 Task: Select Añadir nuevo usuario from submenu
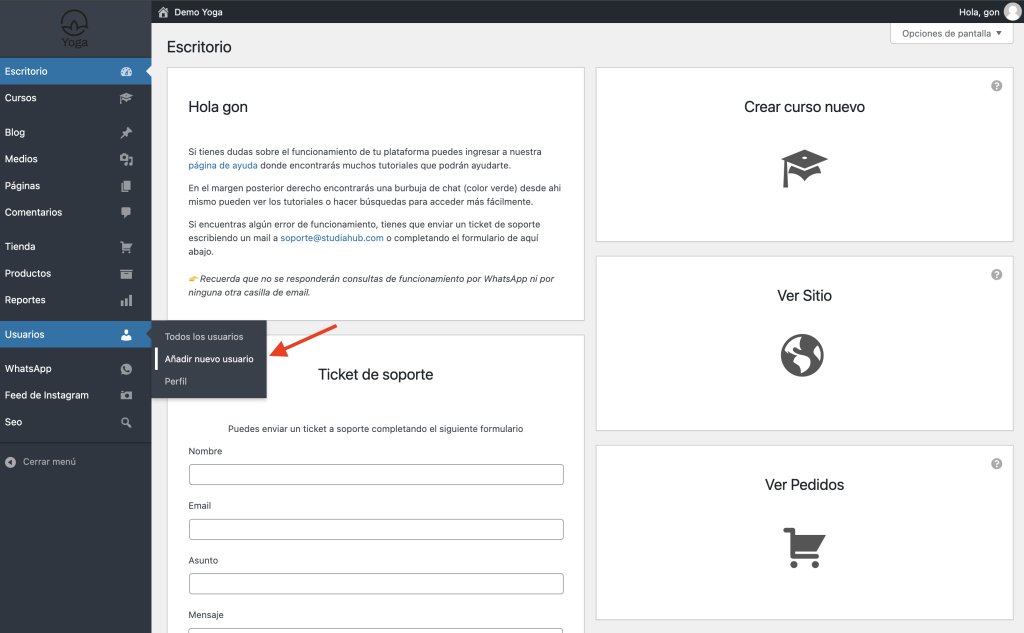click(x=209, y=359)
